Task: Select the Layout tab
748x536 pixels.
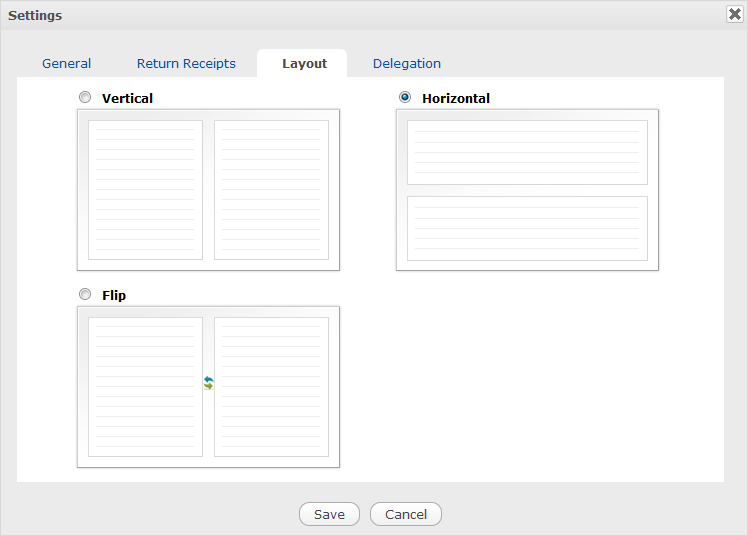Action: 304,63
